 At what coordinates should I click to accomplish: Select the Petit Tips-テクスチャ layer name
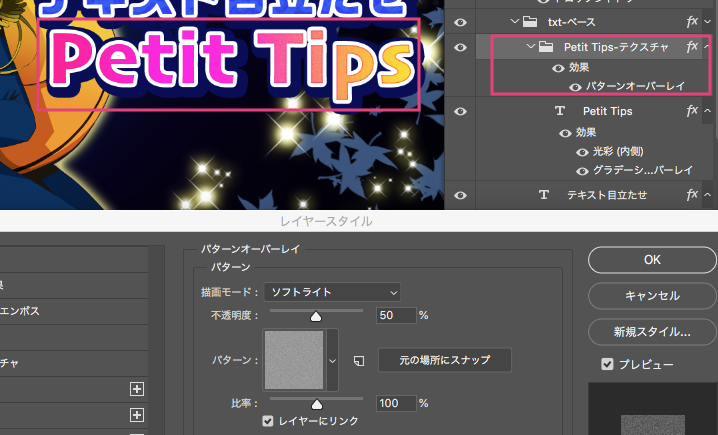click(616, 47)
